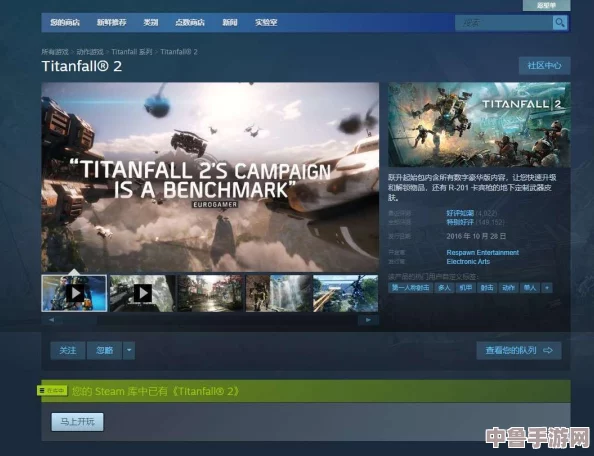Image resolution: width=594 pixels, height=456 pixels.
Task: Click the main trailer video player
Action: (210, 177)
